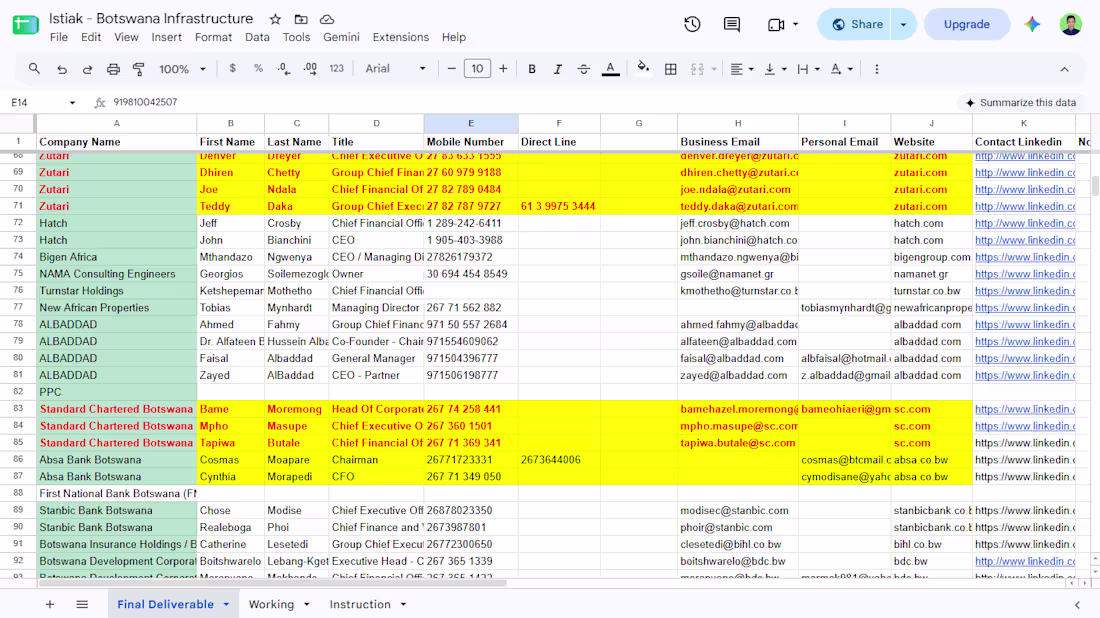
Task: Move the document to a folder
Action: (x=301, y=19)
